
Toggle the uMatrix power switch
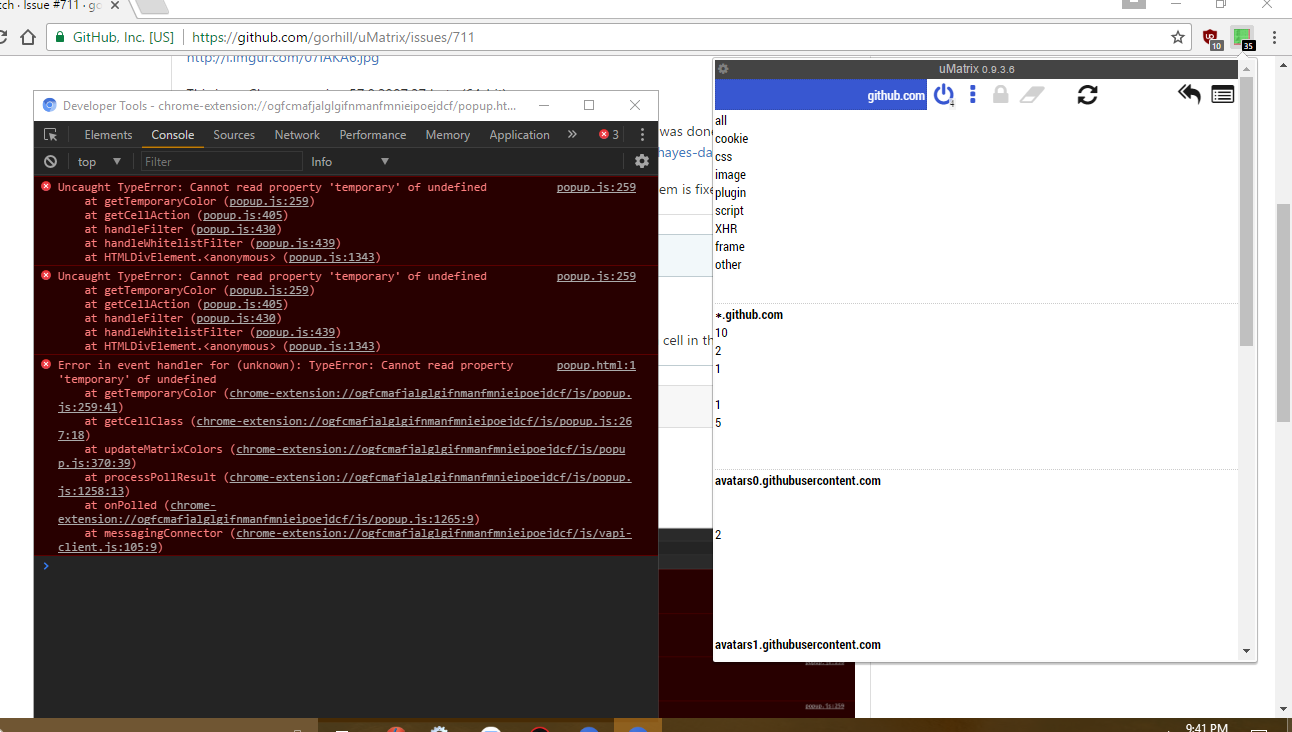(944, 95)
